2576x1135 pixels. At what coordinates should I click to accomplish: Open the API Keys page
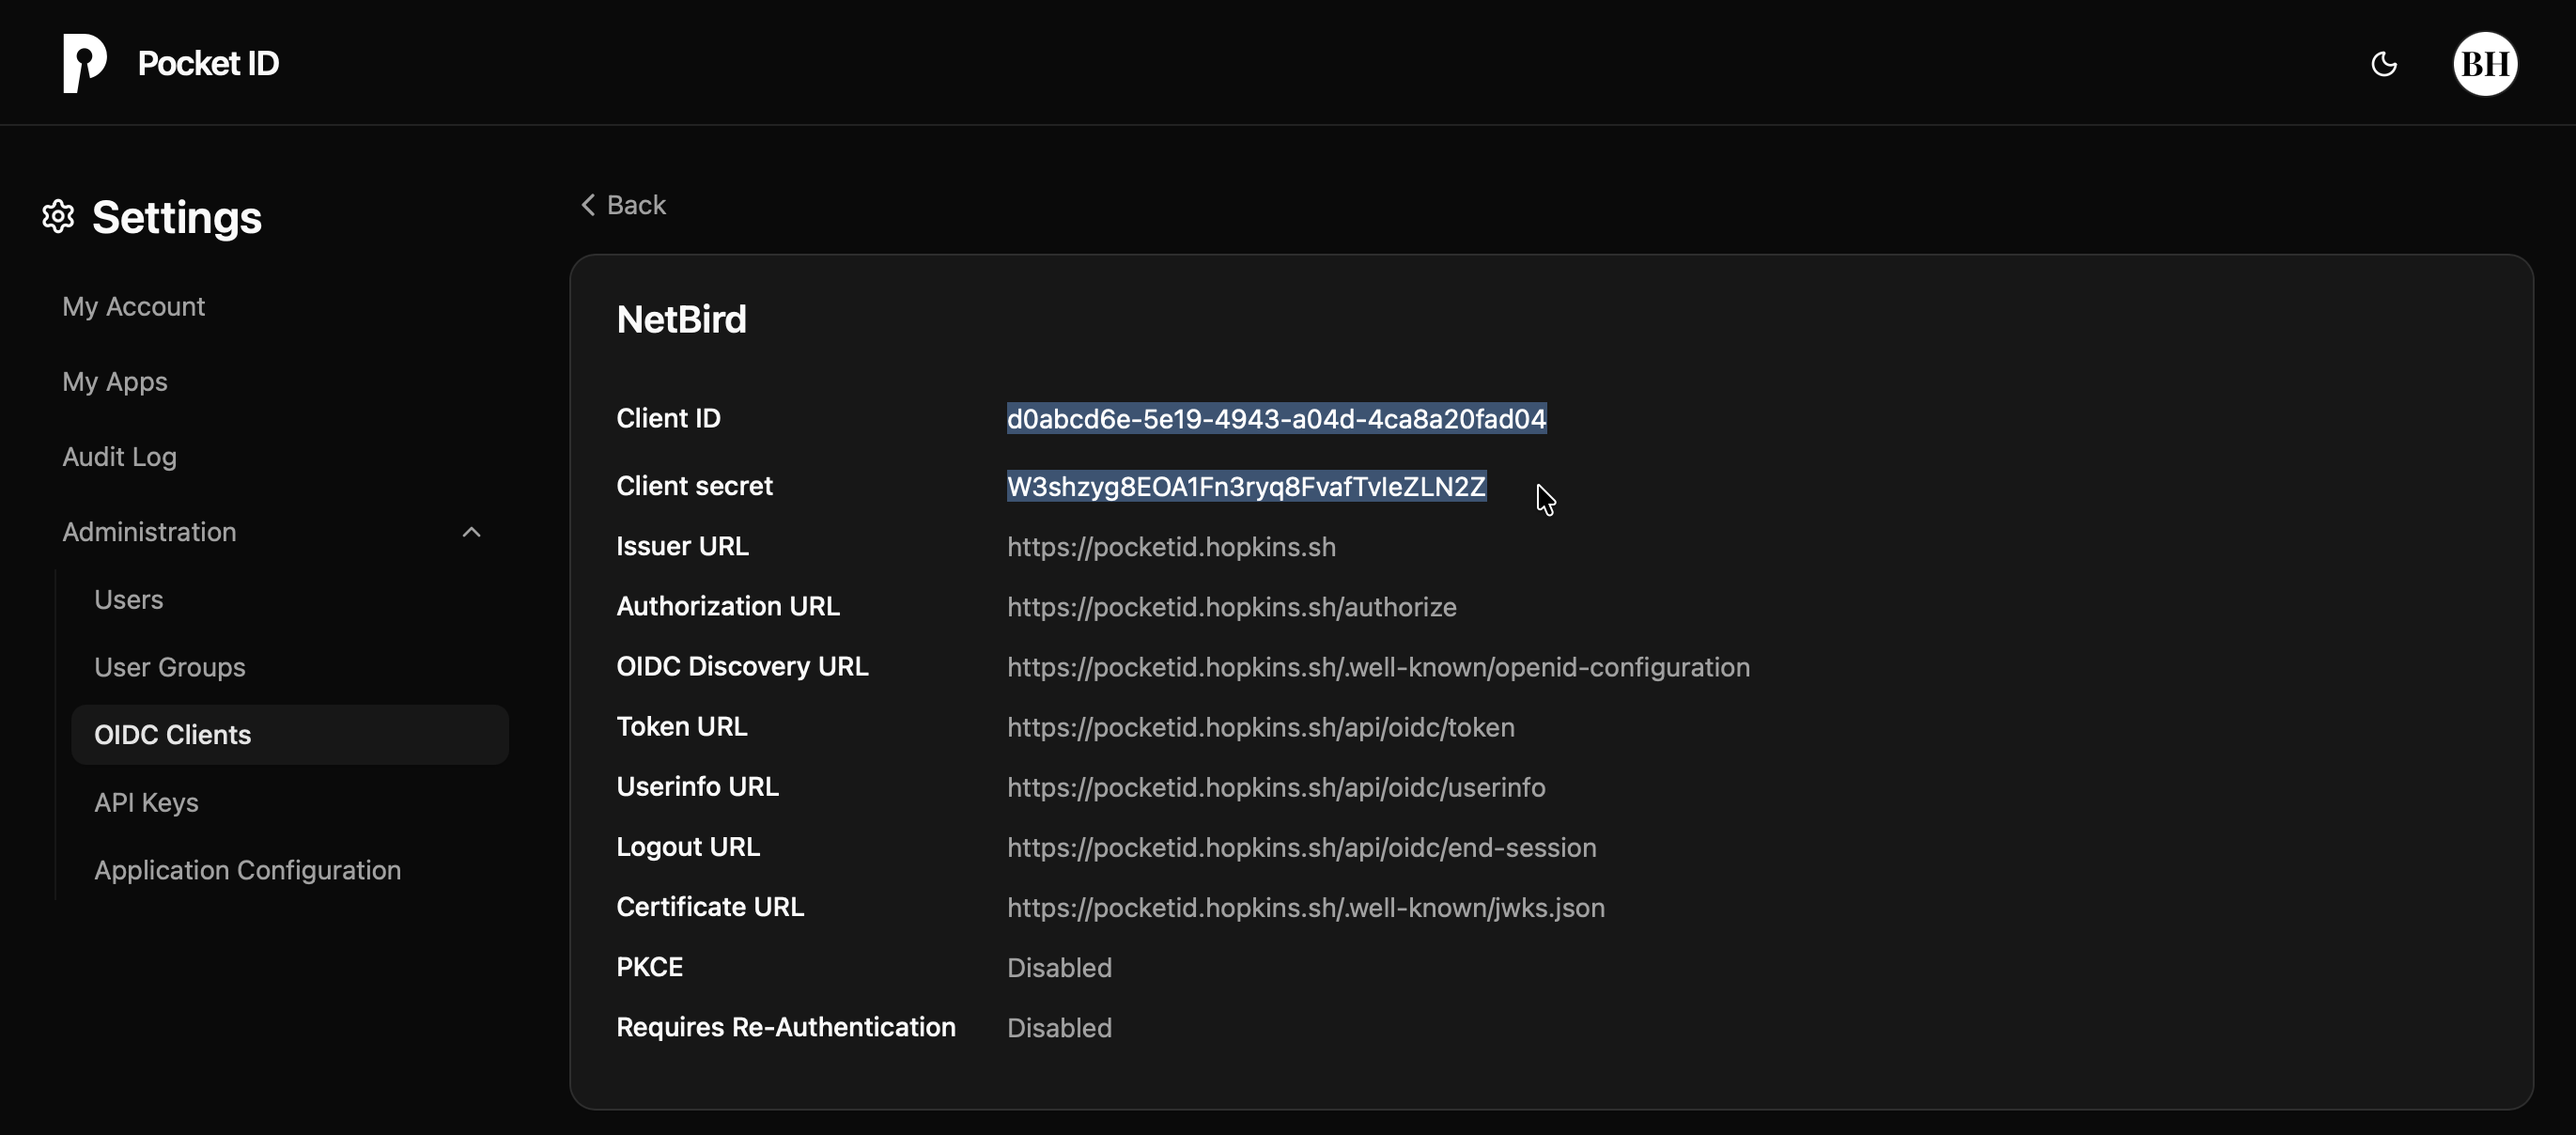pyautogui.click(x=146, y=803)
